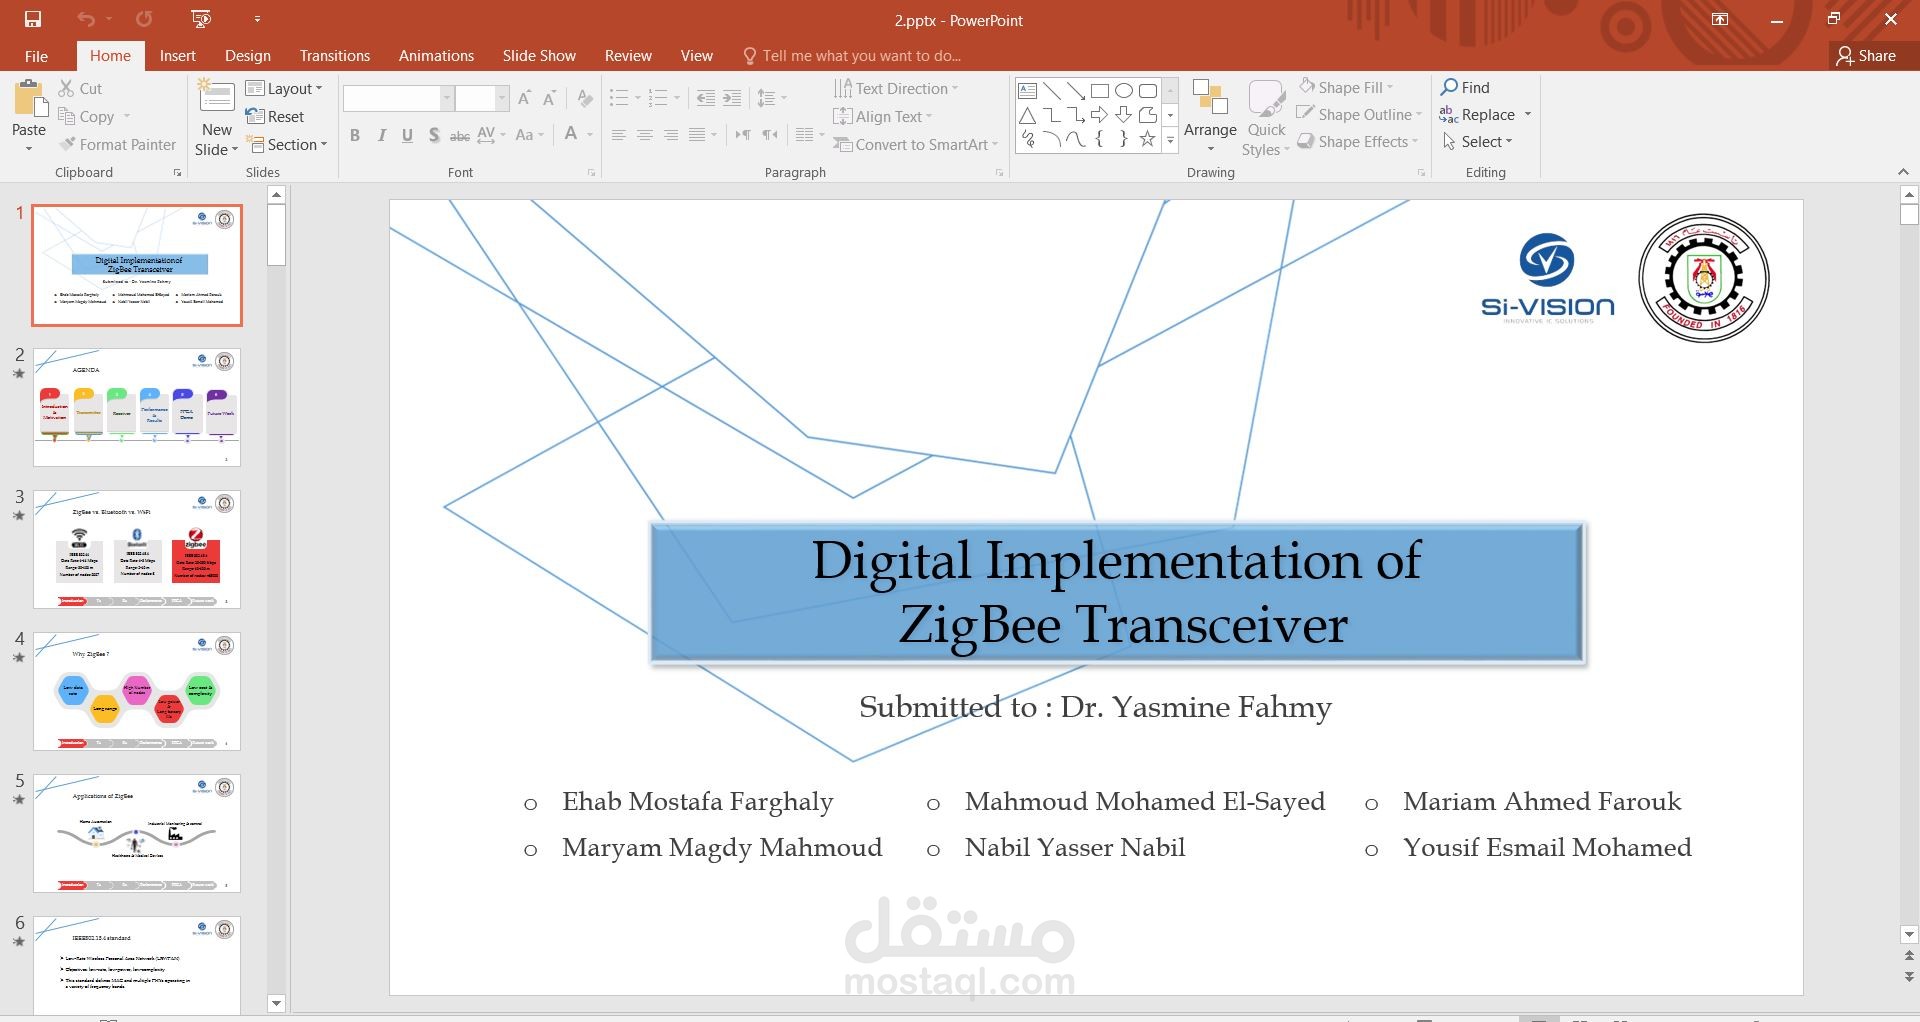1920x1022 pixels.
Task: Click Text Direction button
Action: point(896,88)
